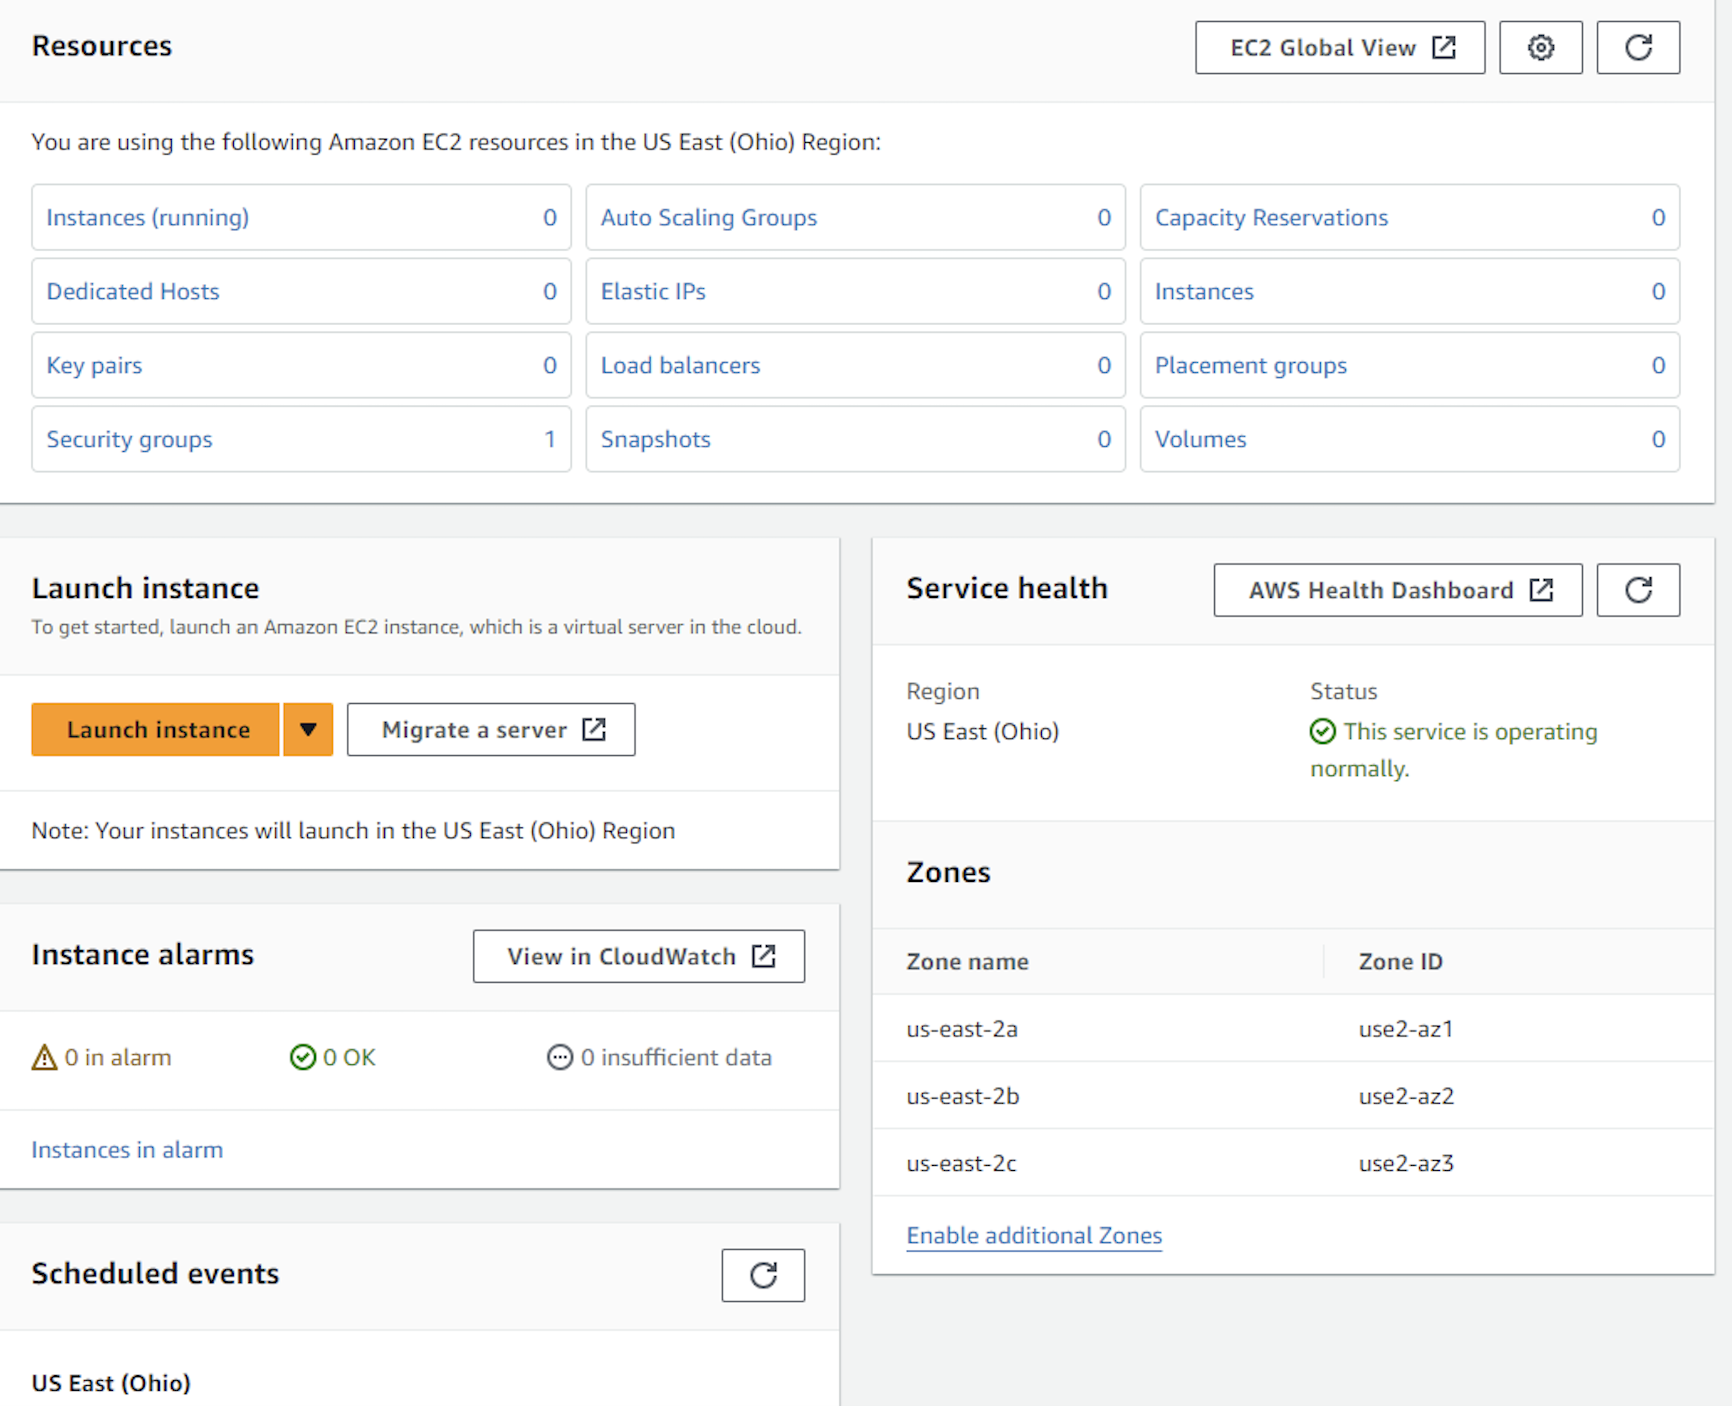Click the US East (Ohio) region value
This screenshot has width=1732, height=1406.
(x=982, y=732)
